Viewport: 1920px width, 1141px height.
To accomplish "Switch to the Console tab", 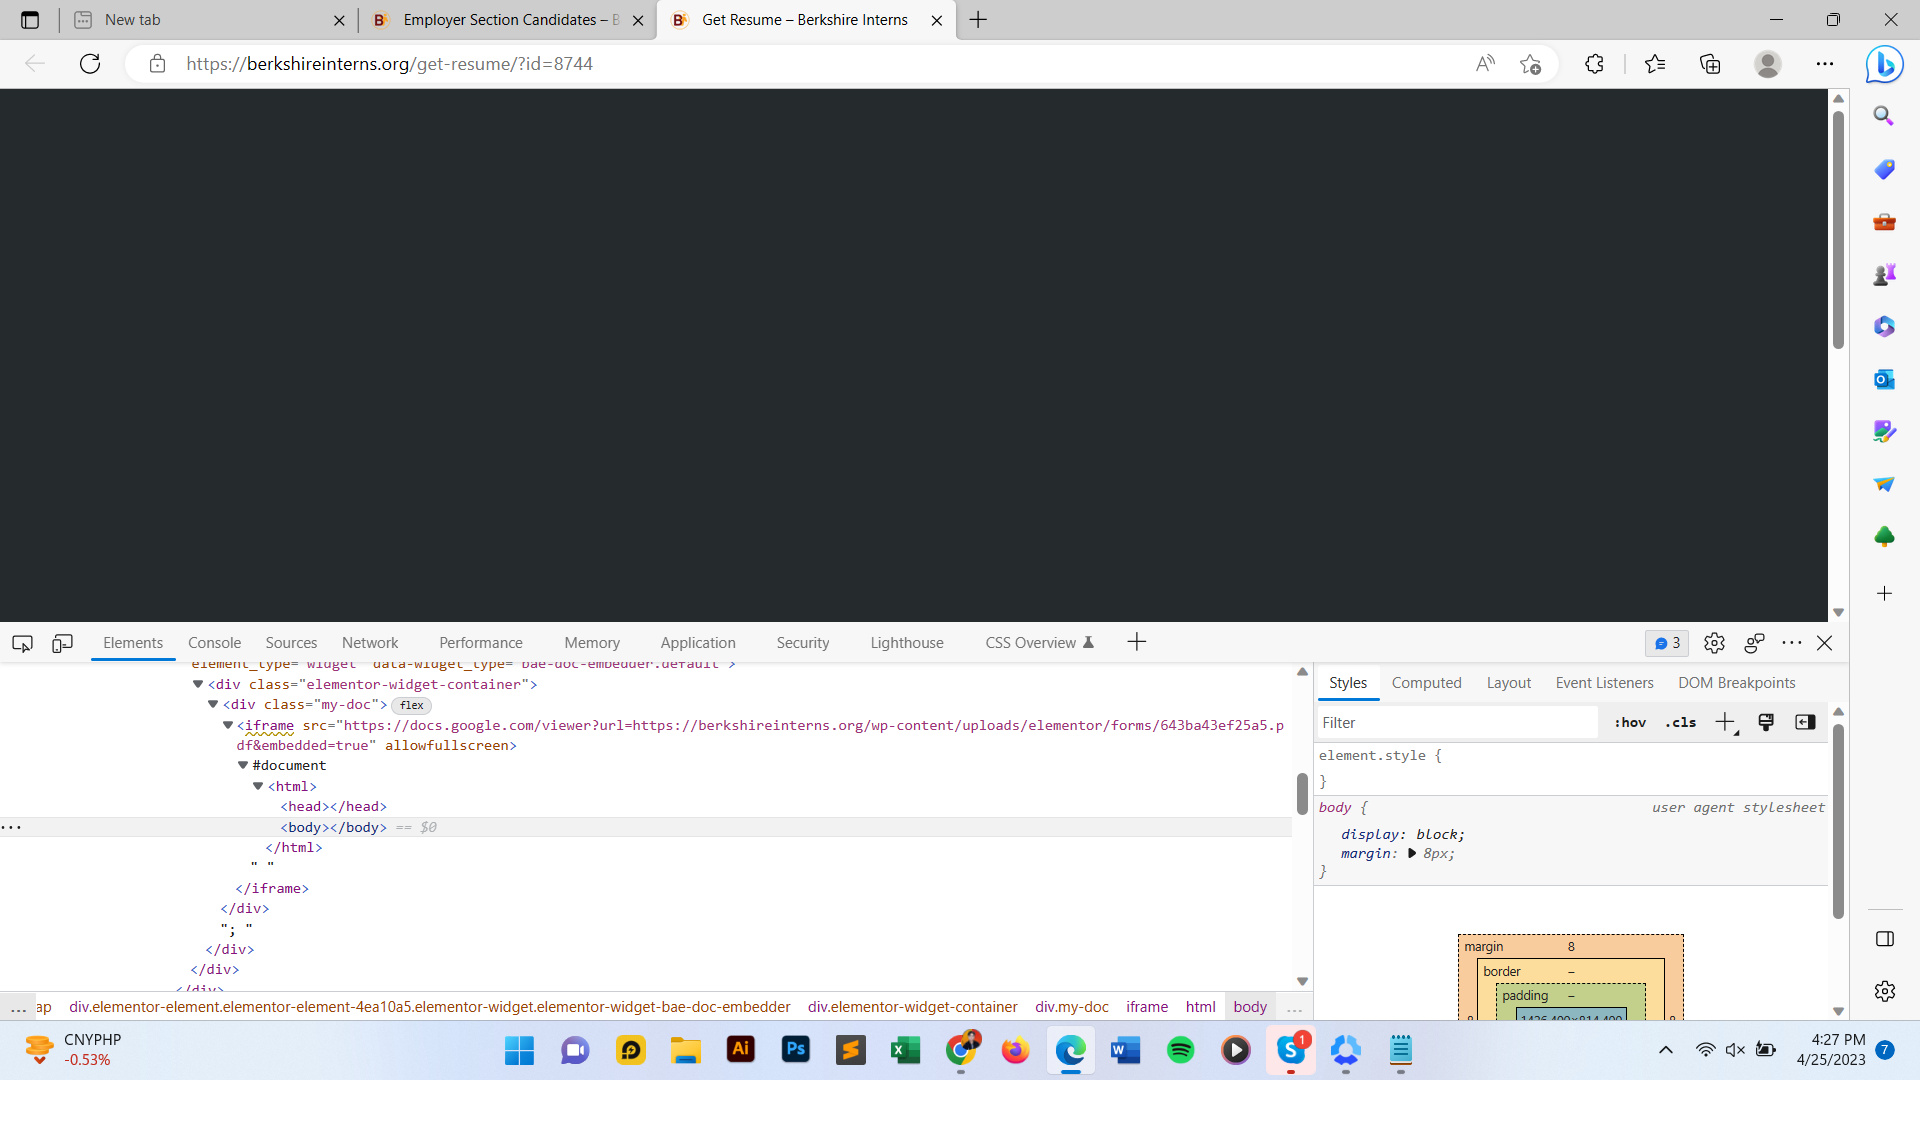I will (x=214, y=643).
